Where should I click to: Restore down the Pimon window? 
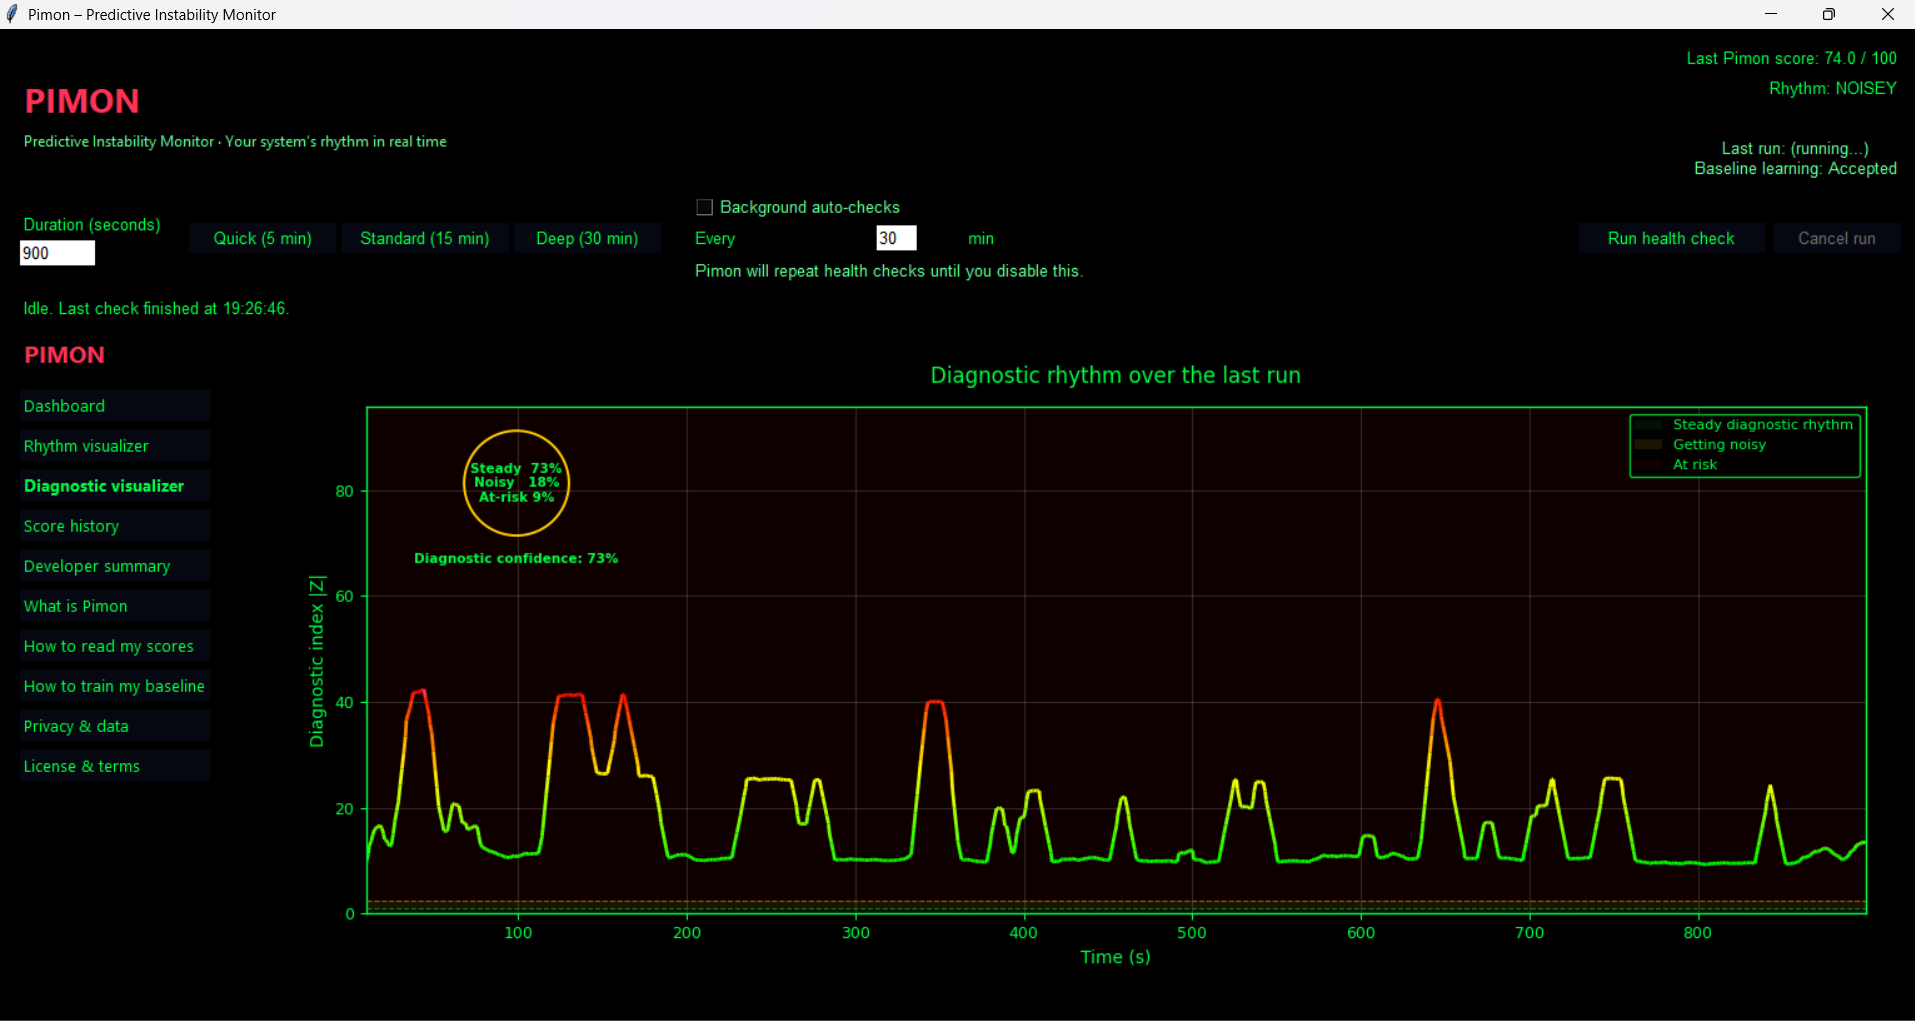(x=1829, y=14)
